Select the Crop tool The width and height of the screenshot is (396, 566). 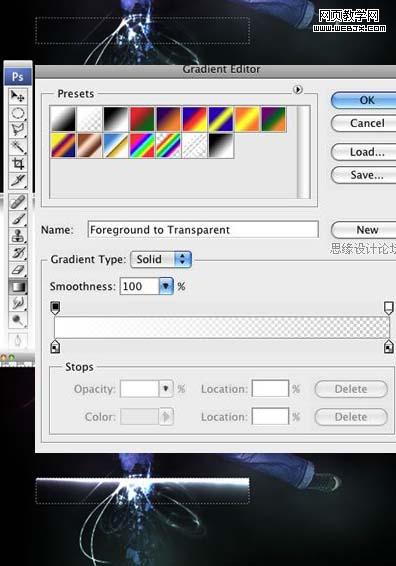tap(18, 164)
